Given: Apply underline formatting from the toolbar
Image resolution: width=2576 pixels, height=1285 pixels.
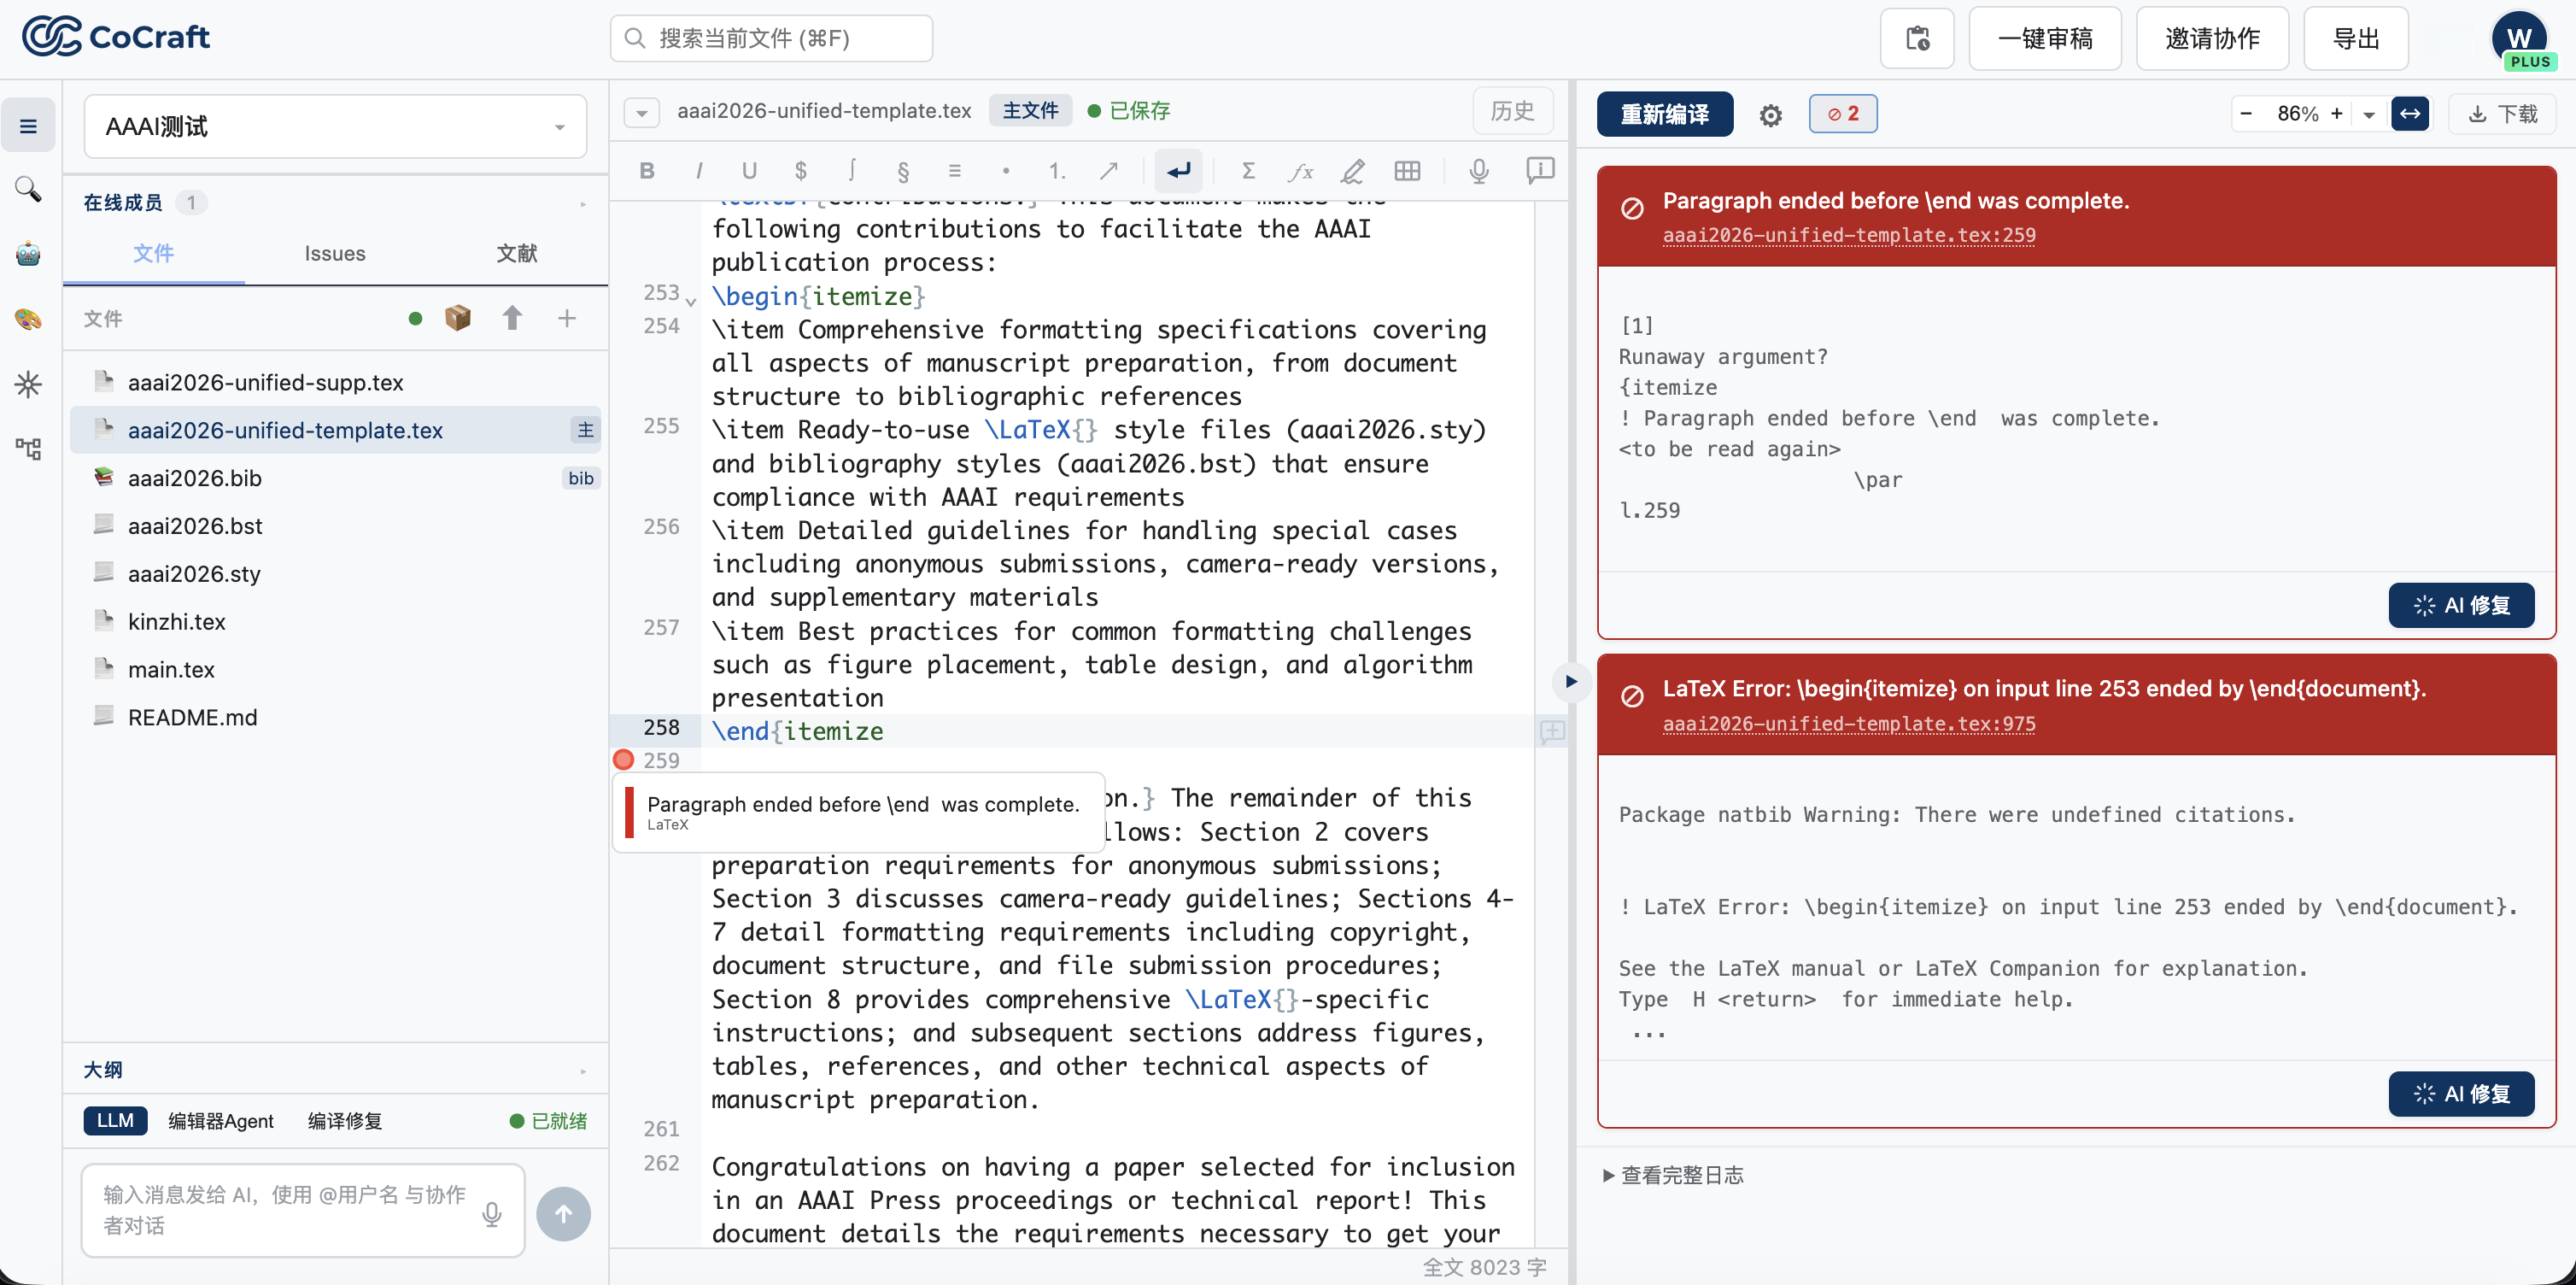Looking at the screenshot, I should 749,171.
